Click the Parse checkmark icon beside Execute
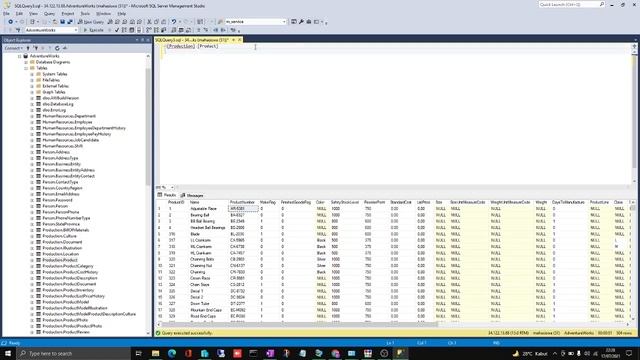Screen dimensions: 640x360 [117, 30]
